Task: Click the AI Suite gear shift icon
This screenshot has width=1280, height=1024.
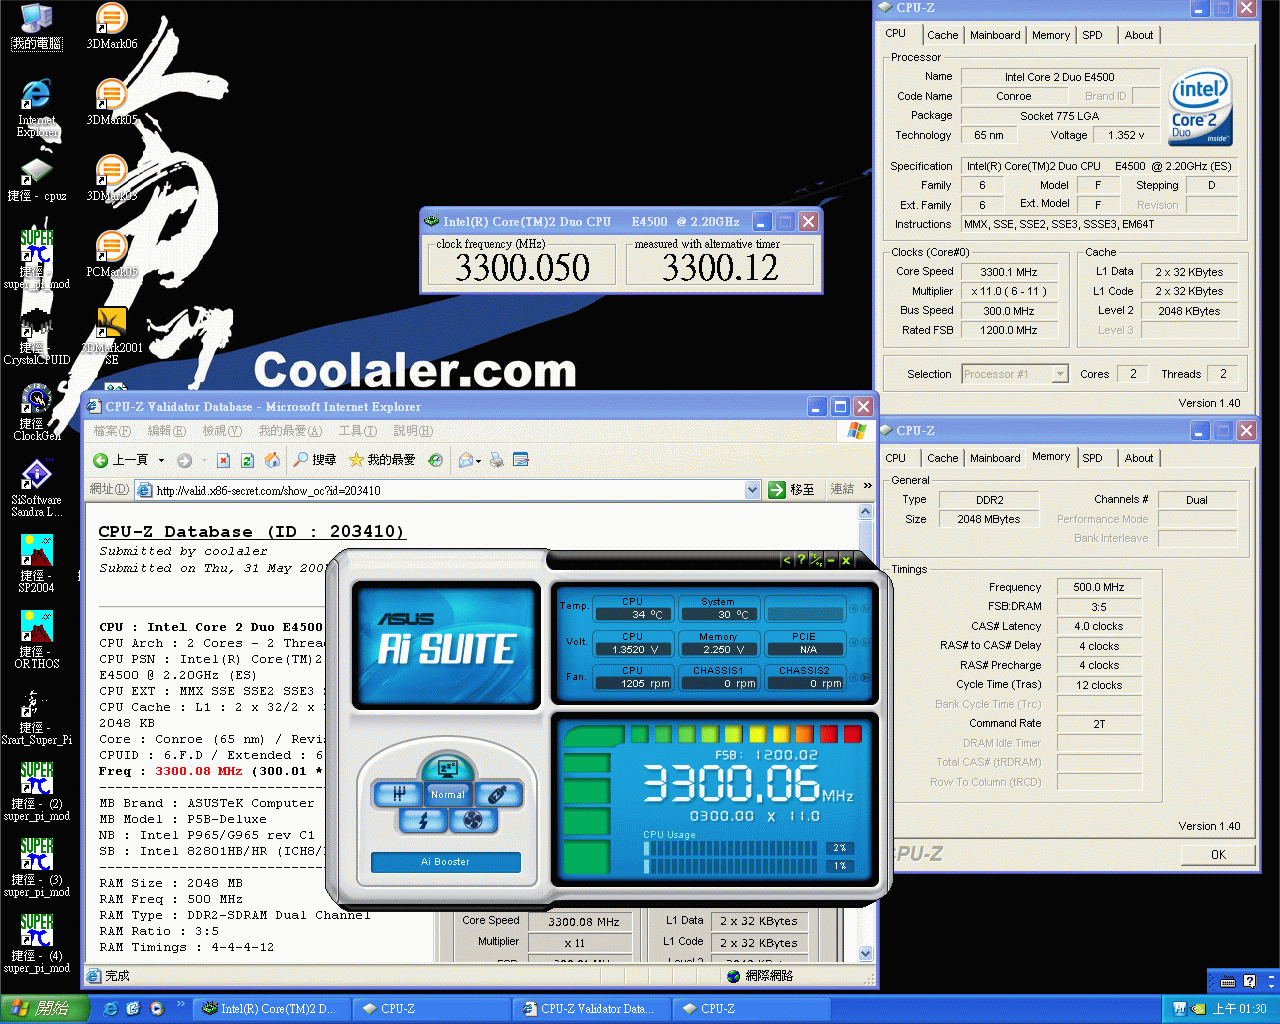Action: 398,794
